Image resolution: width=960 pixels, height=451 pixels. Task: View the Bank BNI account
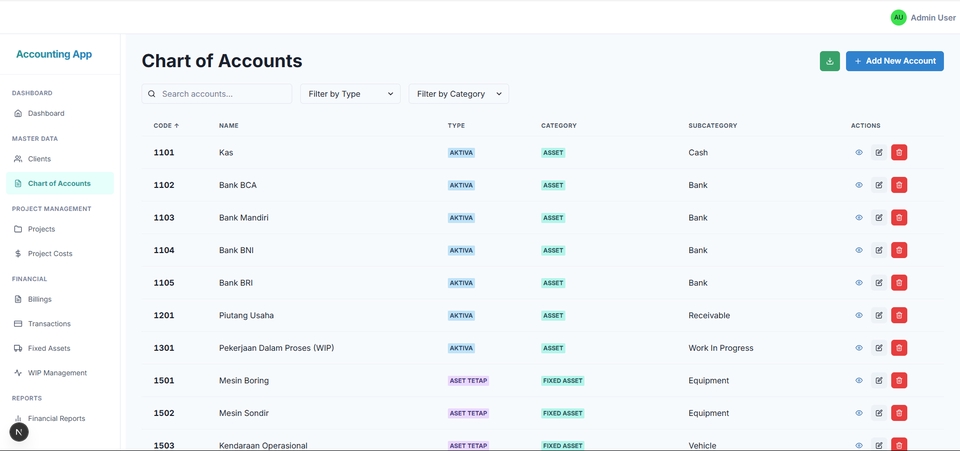click(858, 250)
